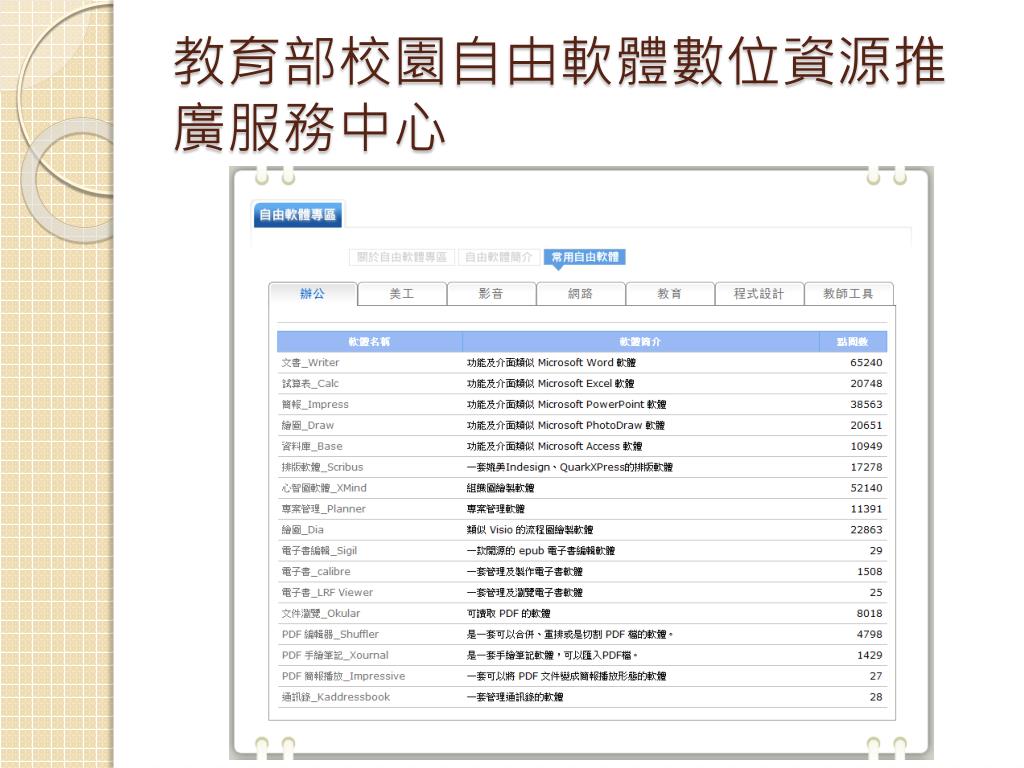Image resolution: width=1024 pixels, height=768 pixels.
Task: Open the 文書_Writer software link
Action: point(310,362)
